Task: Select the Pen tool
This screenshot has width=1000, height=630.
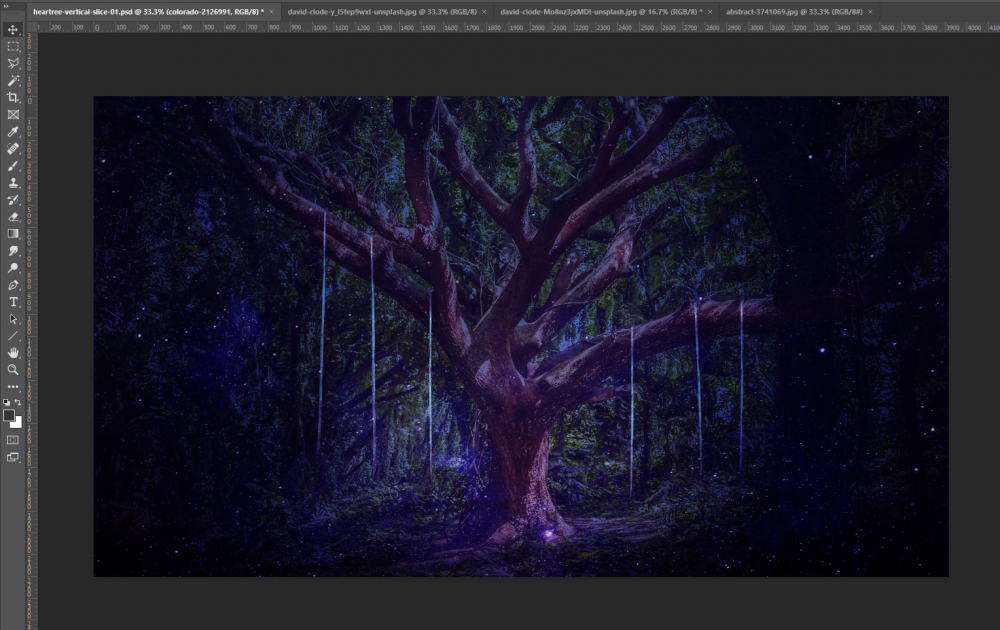Action: (x=13, y=285)
